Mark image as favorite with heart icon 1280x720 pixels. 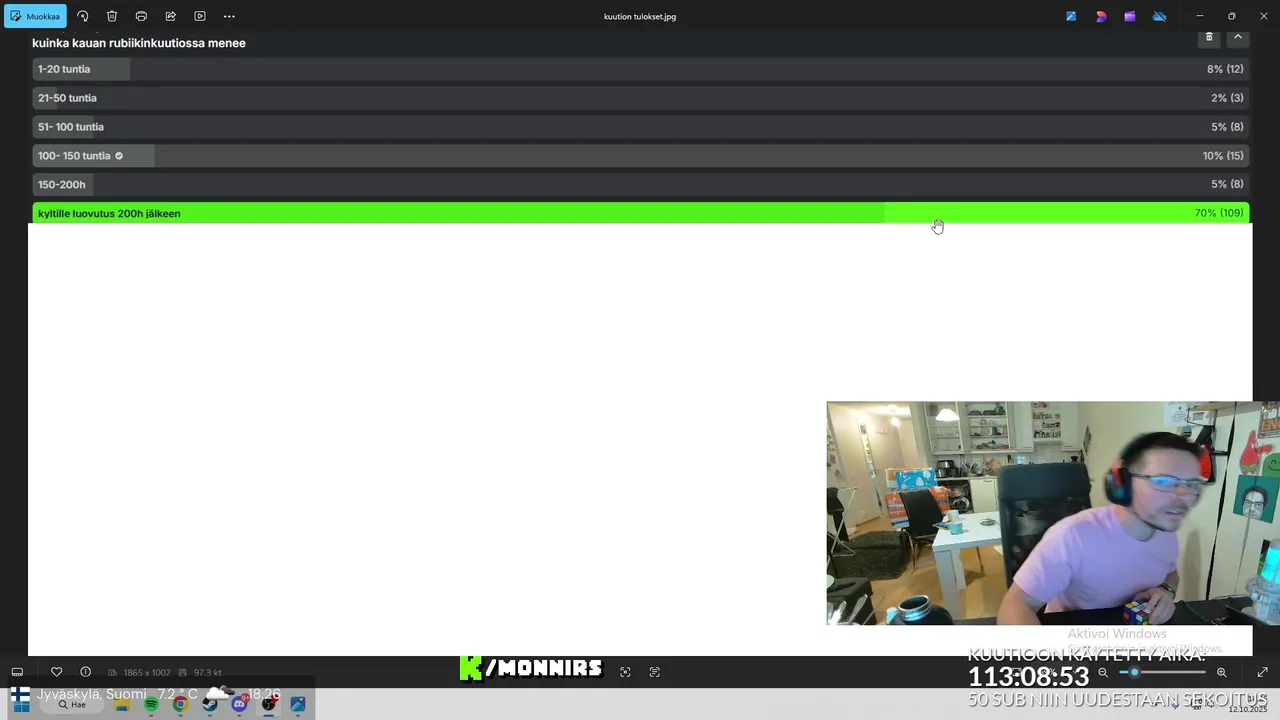click(56, 672)
